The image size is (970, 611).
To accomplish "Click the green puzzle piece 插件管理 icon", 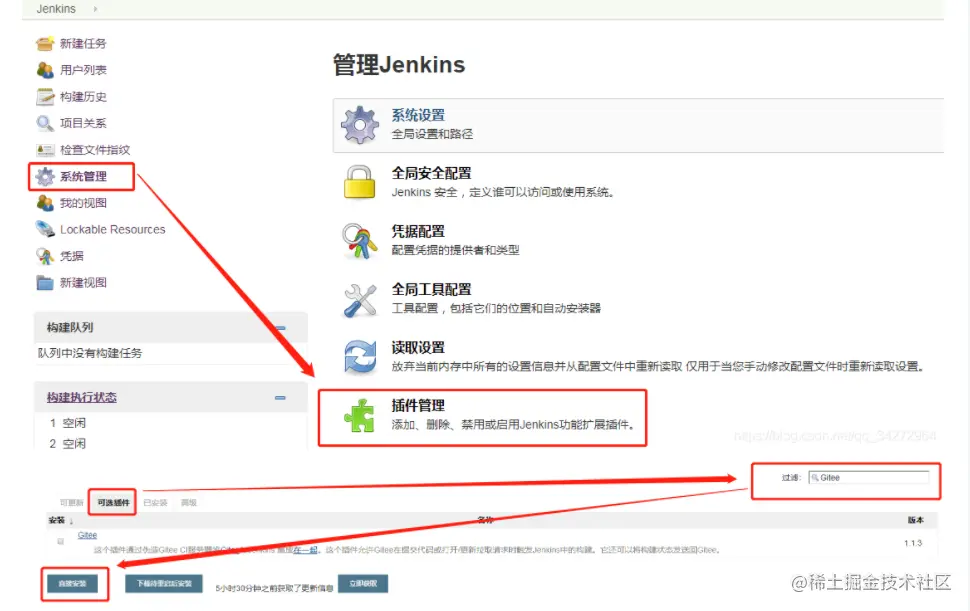I will click(x=359, y=415).
